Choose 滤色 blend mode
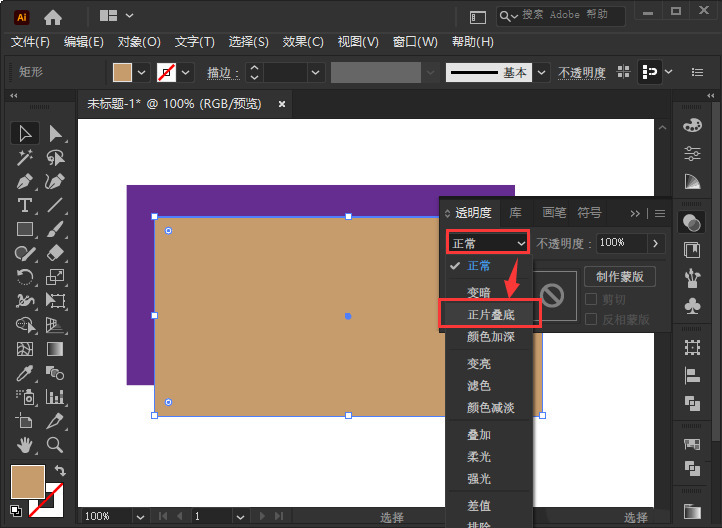This screenshot has height=528, width=722. click(x=479, y=385)
